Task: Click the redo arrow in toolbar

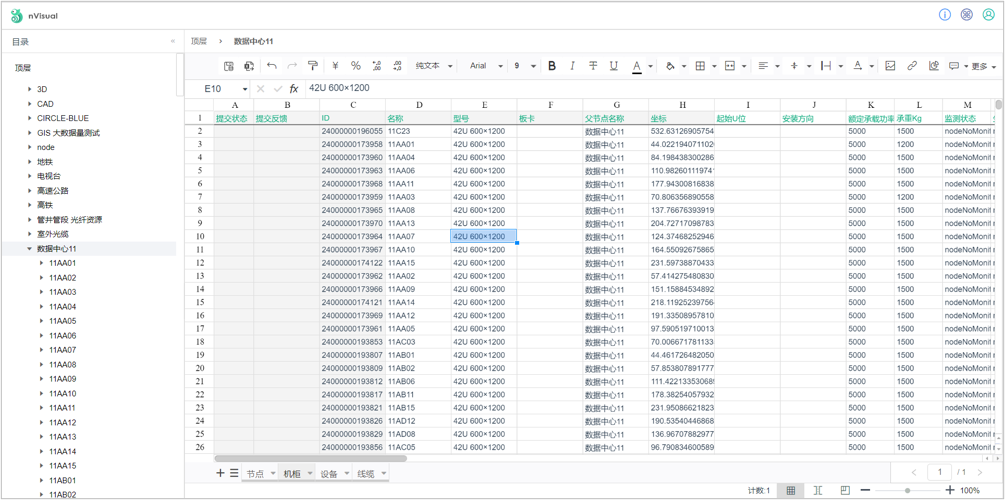Action: pos(292,65)
